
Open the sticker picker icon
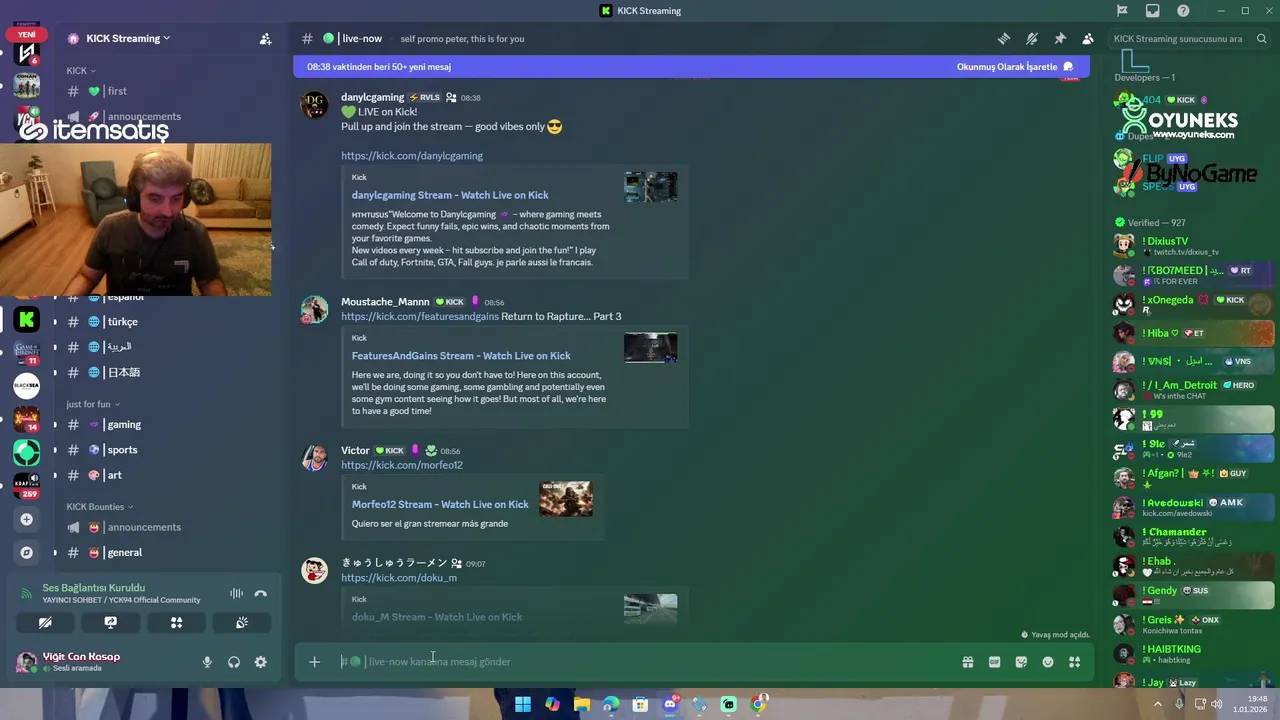point(1021,662)
